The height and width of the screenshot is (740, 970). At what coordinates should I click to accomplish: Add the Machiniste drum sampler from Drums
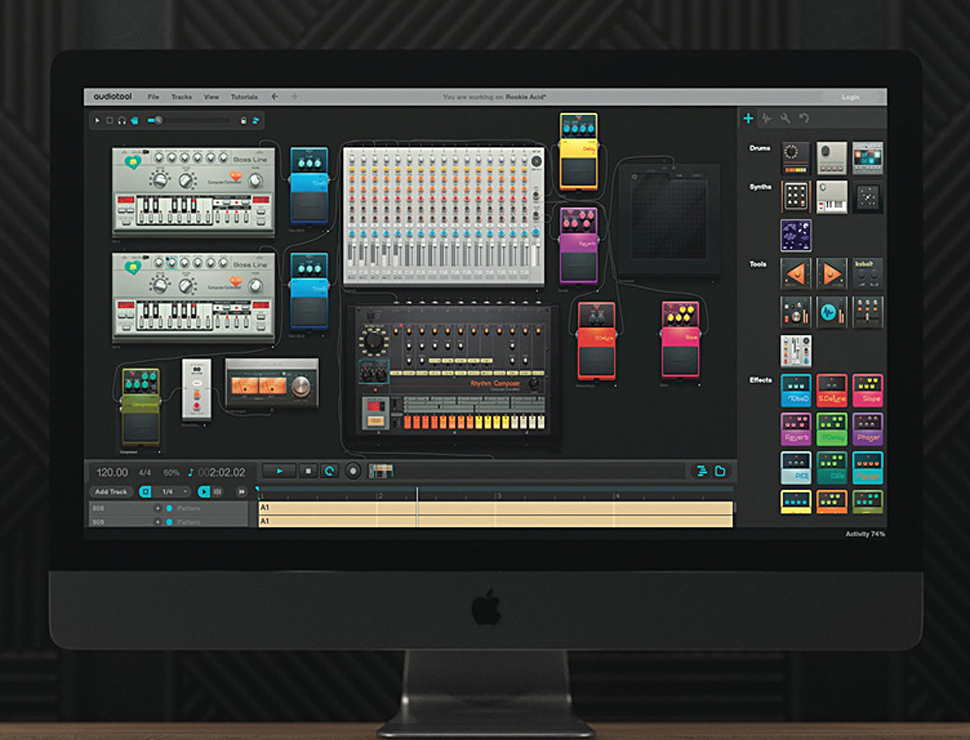[x=867, y=158]
